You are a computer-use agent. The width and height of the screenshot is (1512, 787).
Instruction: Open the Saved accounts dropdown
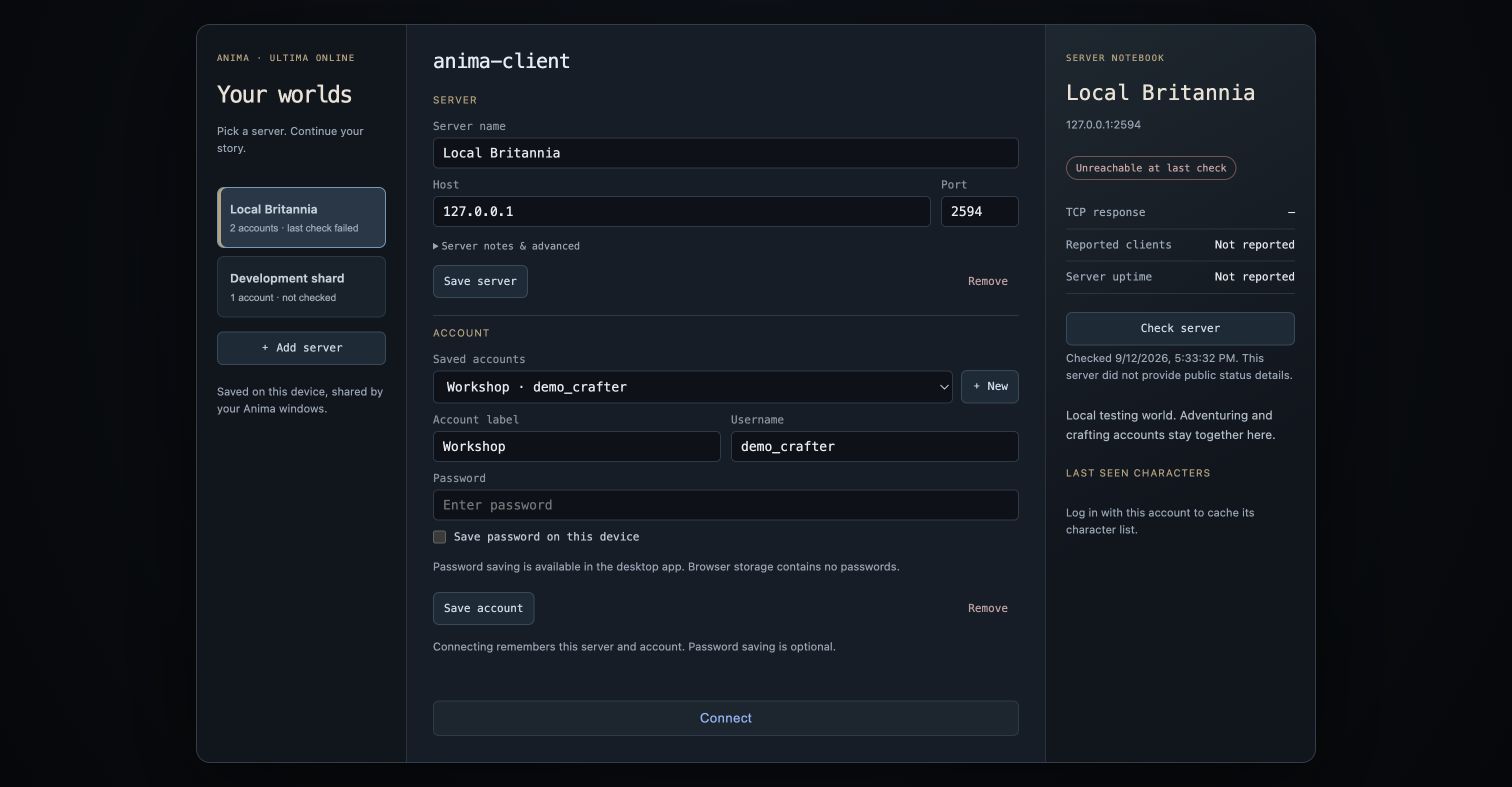[692, 387]
